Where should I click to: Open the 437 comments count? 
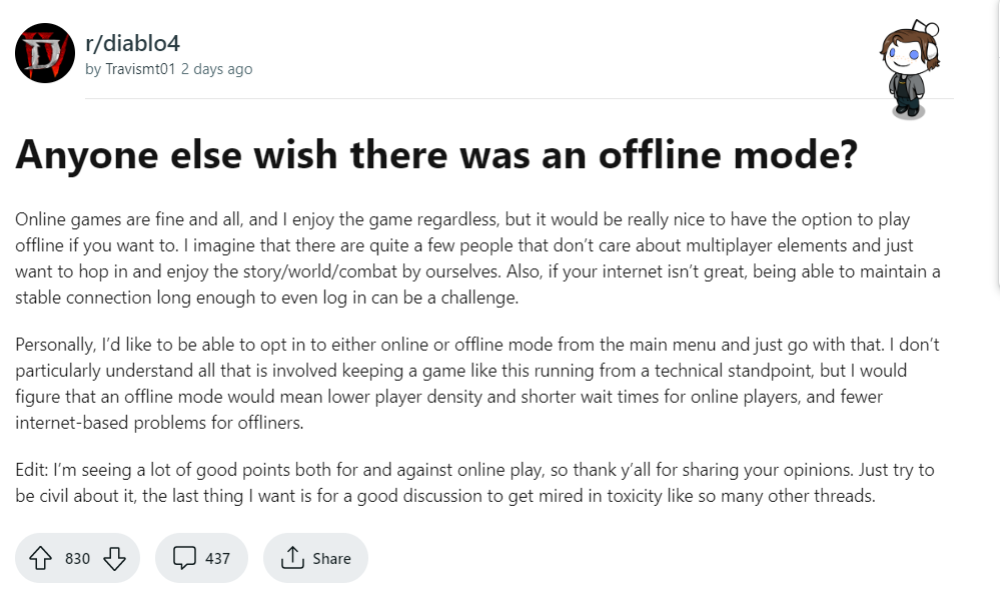coord(217,558)
